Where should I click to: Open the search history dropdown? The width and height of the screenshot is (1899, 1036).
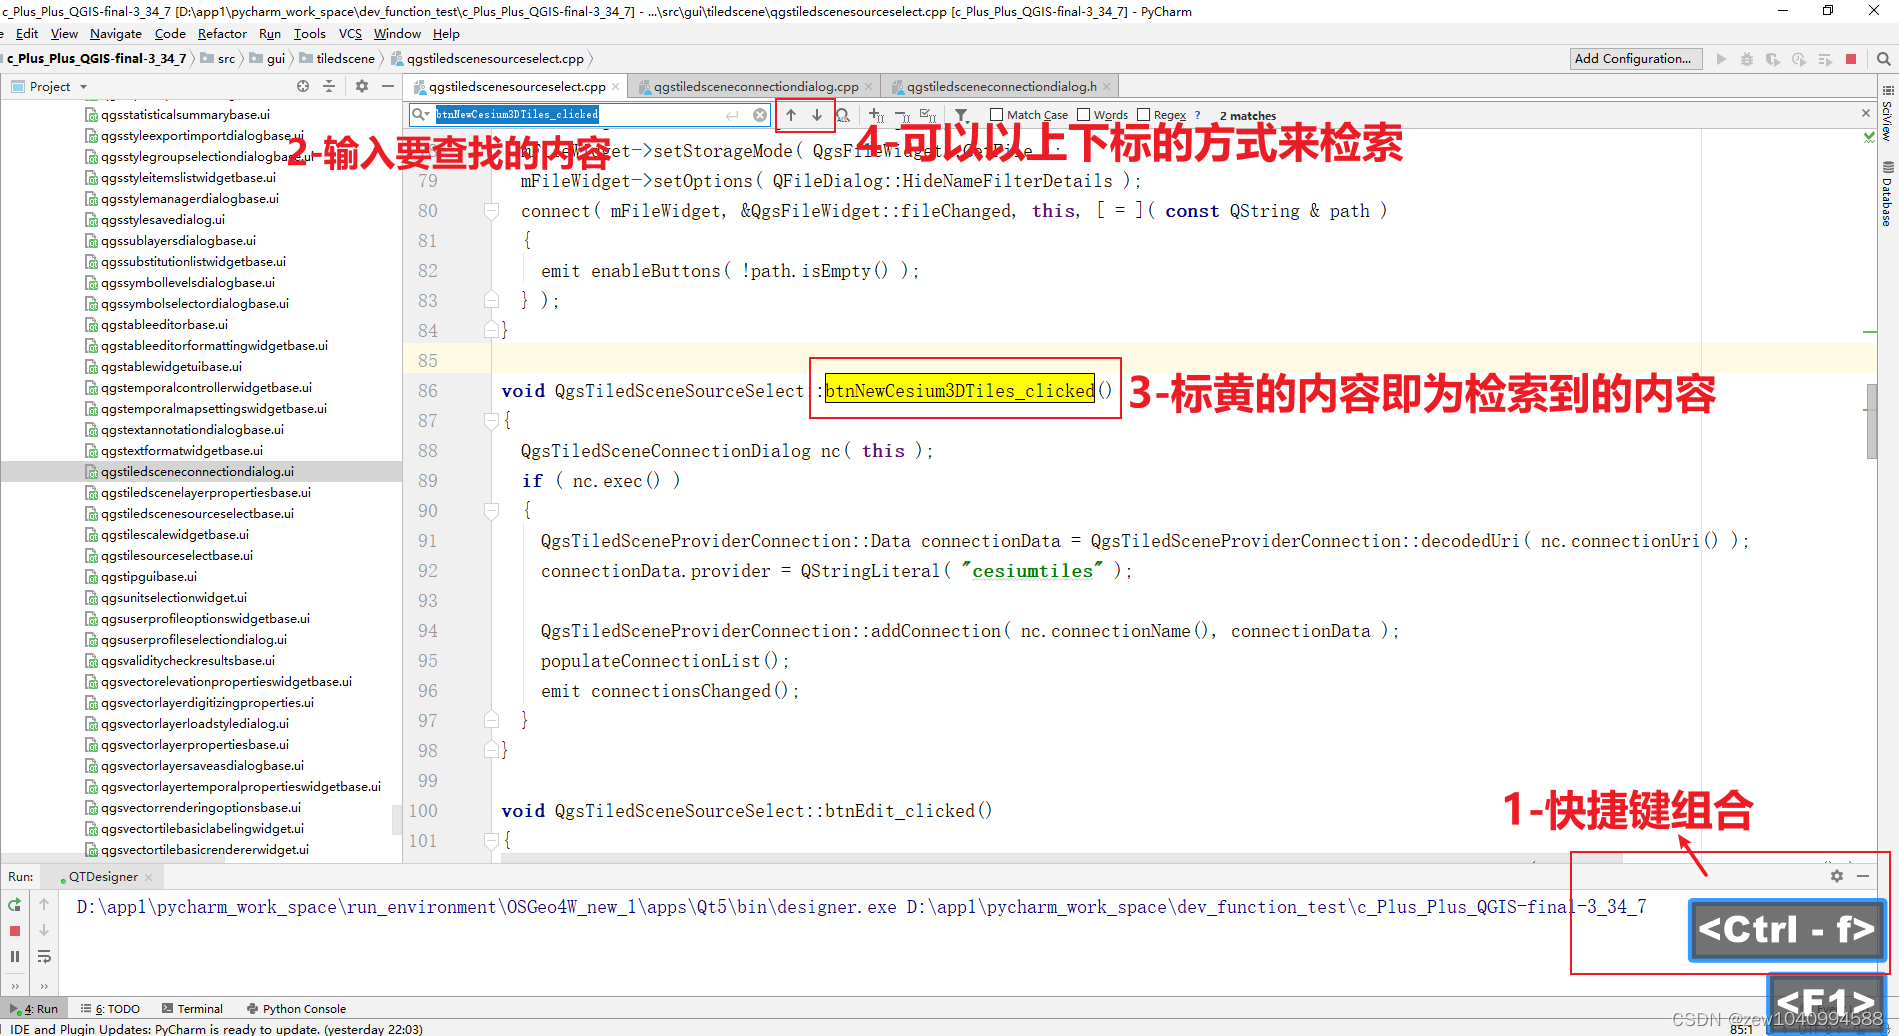pos(420,113)
